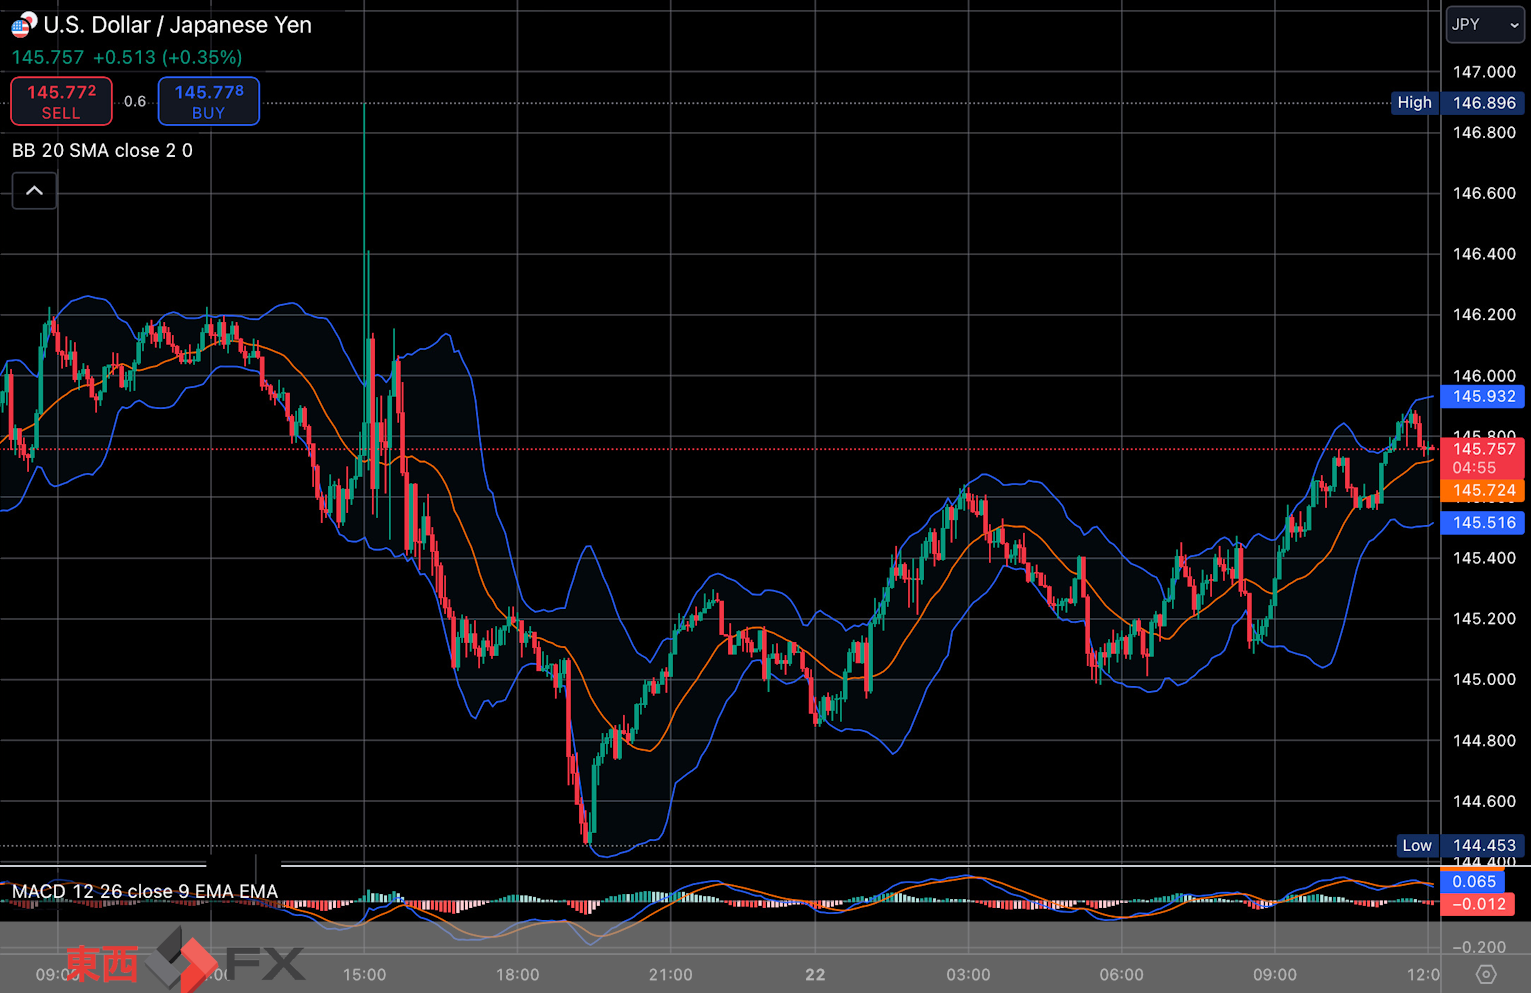Image resolution: width=1531 pixels, height=993 pixels.
Task: Click the 0.6 spread value between Sell and Buy
Action: point(135,101)
